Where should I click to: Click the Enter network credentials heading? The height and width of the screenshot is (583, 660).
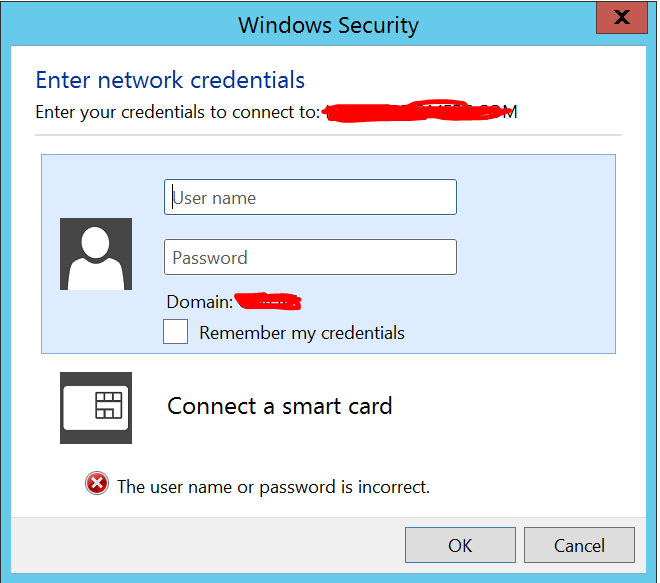170,80
